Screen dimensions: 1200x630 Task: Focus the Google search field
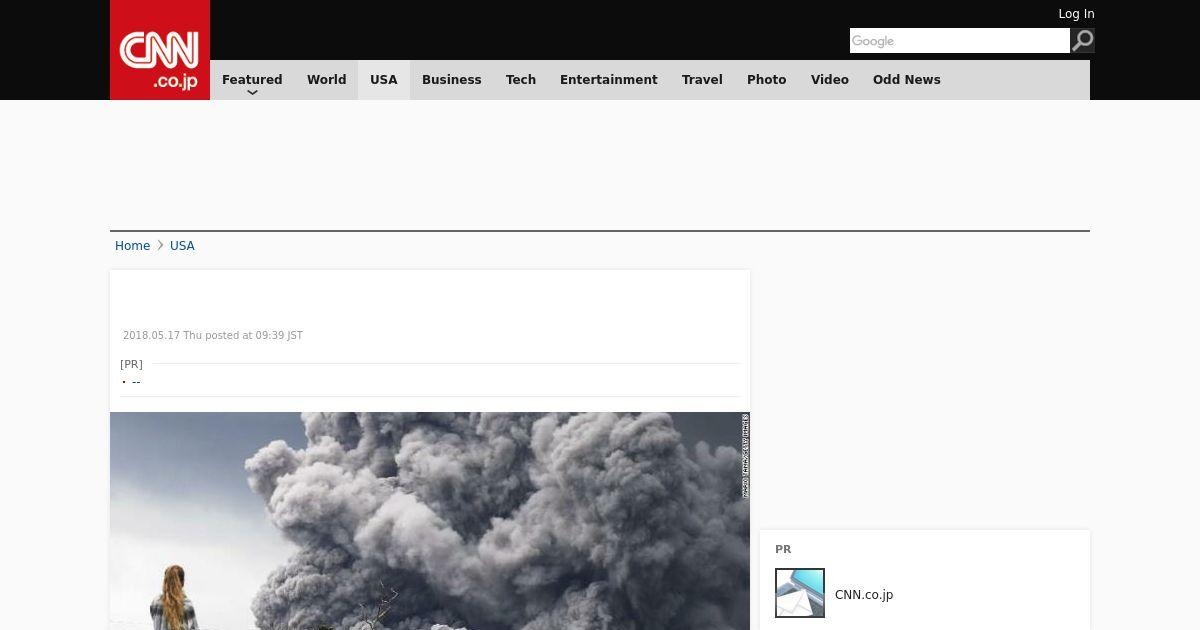click(960, 40)
